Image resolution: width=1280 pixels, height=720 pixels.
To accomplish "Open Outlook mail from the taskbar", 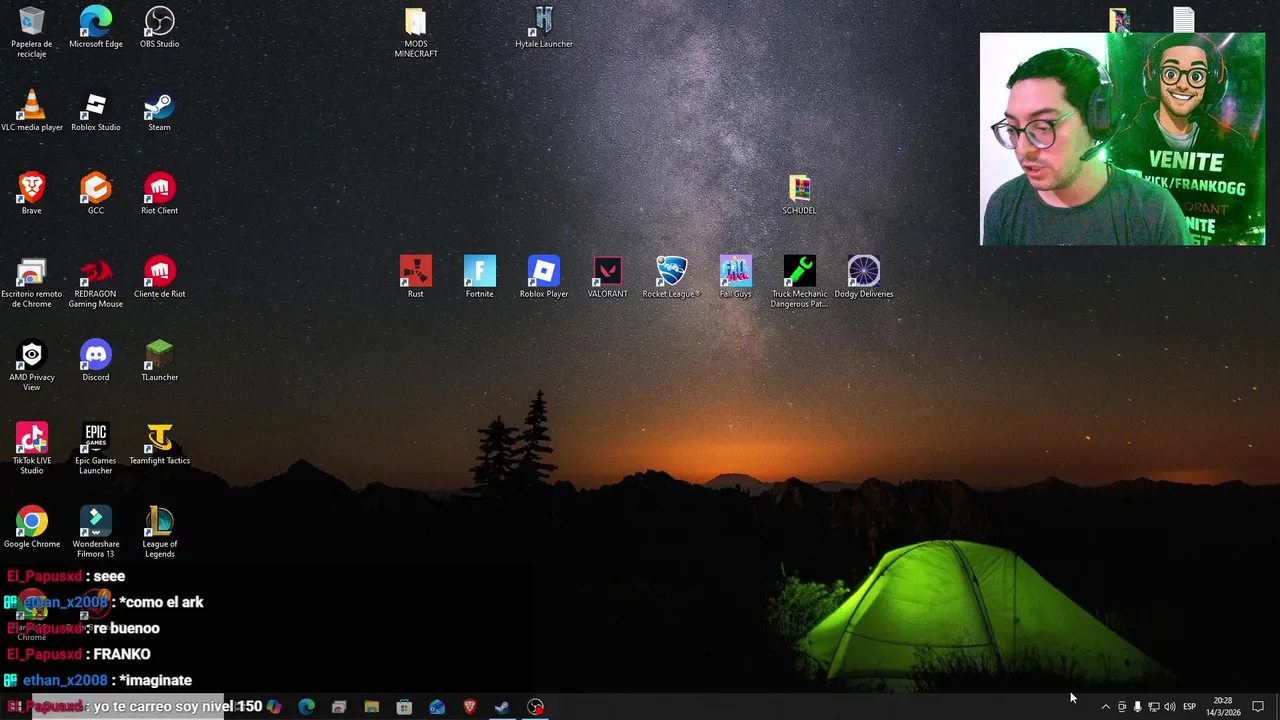I will [437, 707].
